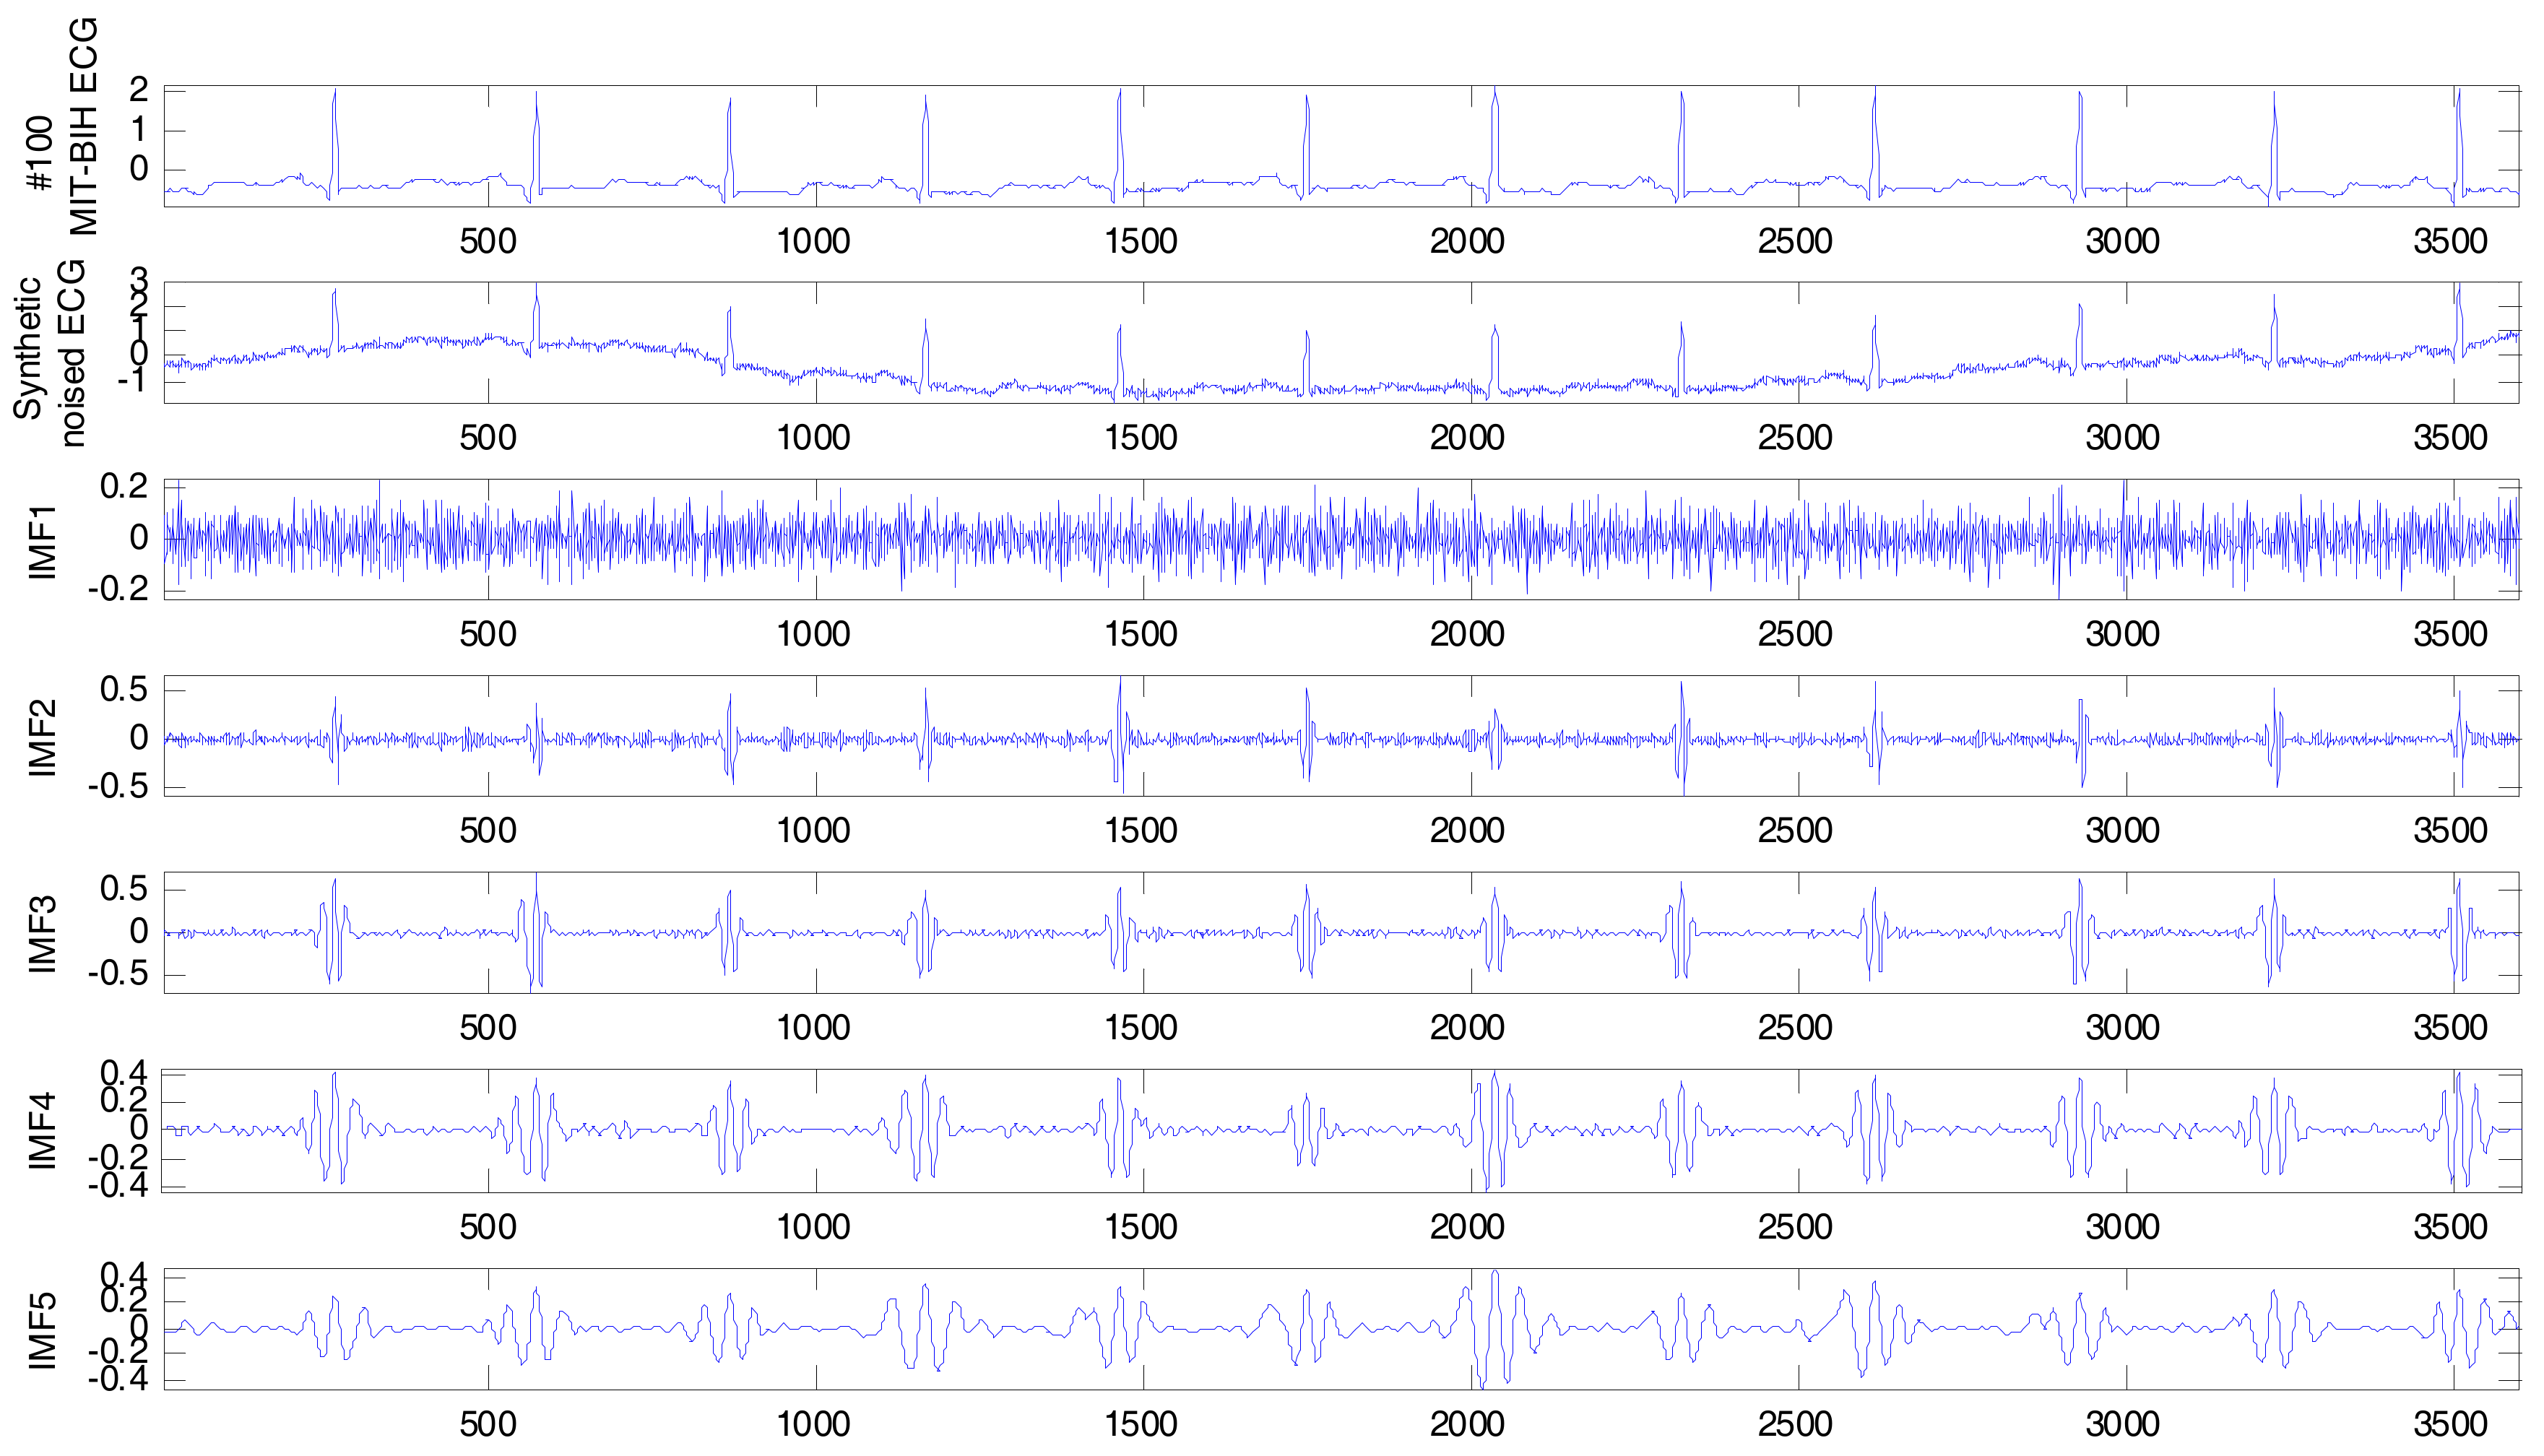Click the 500 tick label under MIT-BIH ECG plot
Image resolution: width=2544 pixels, height=1456 pixels.
click(488, 241)
